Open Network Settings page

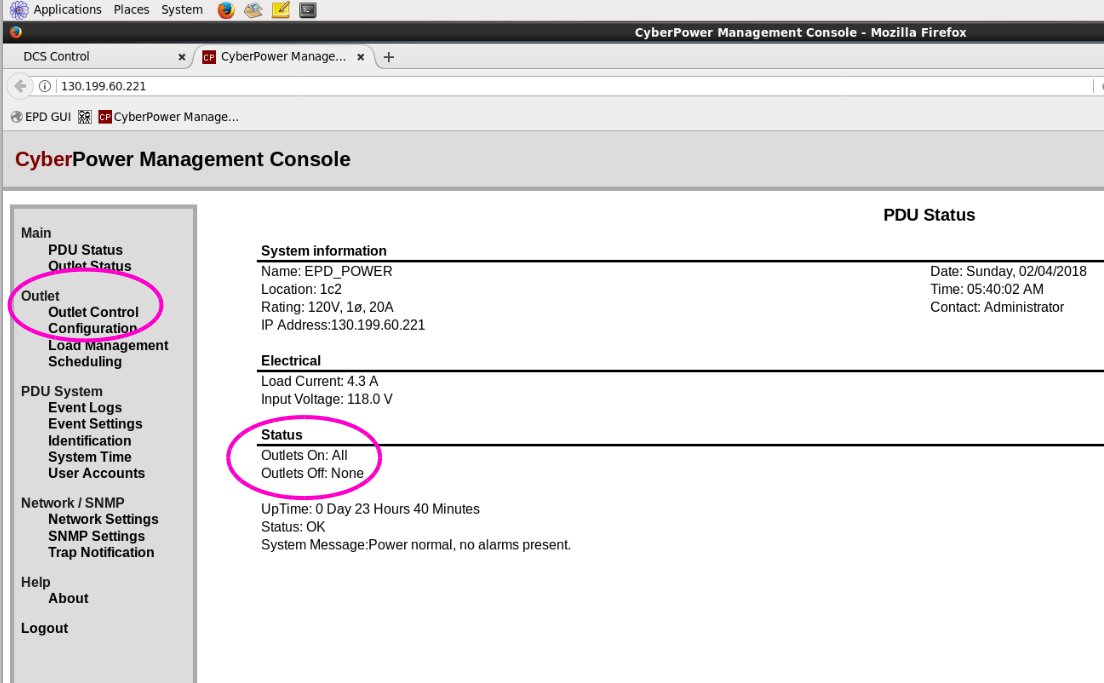pyautogui.click(x=103, y=519)
